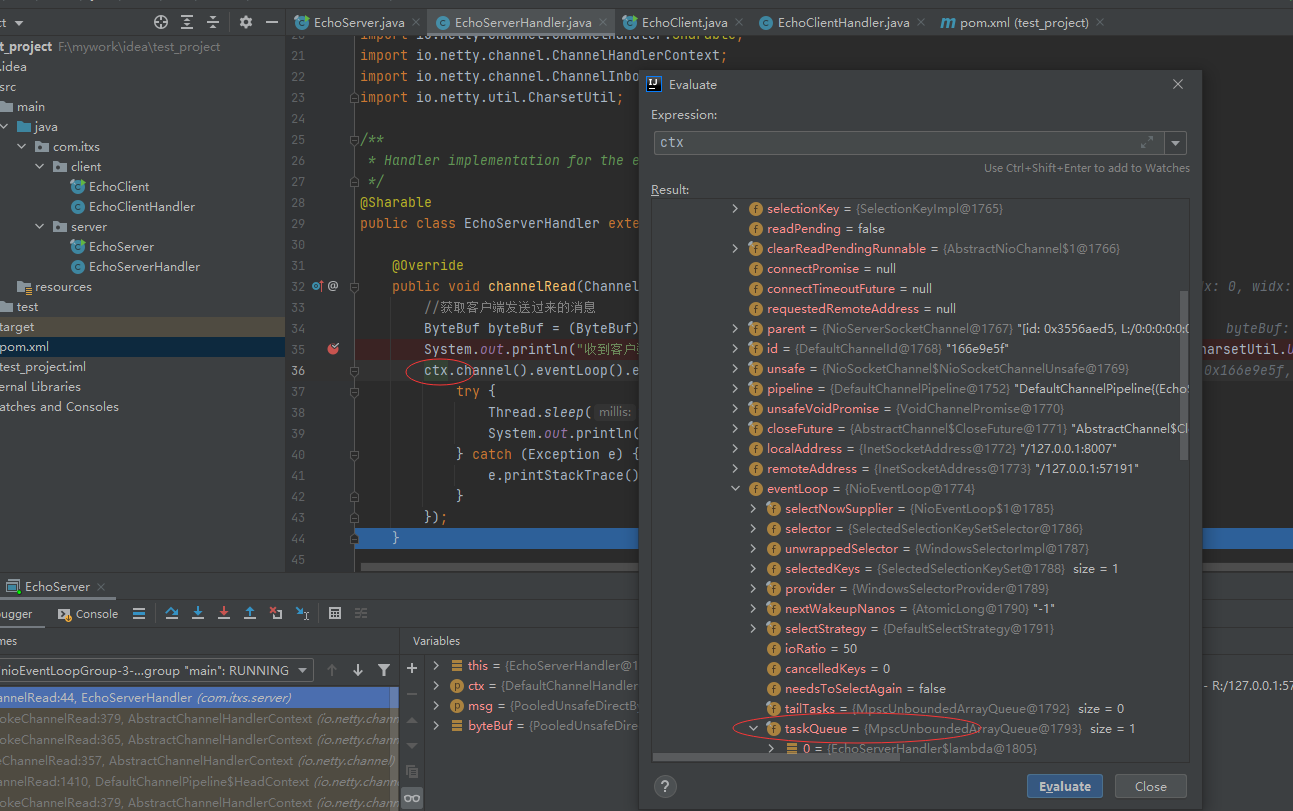
Task: Expand all nodes in Project panel
Action: pyautogui.click(x=187, y=22)
